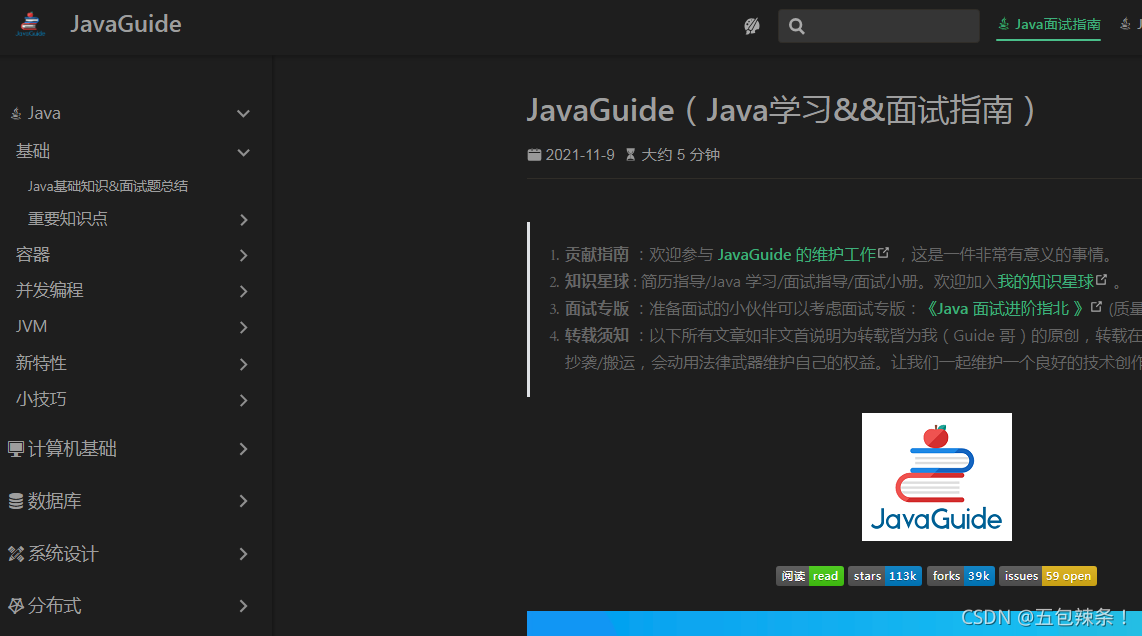1142x636 pixels.
Task: Select the 并发编程 sidebar label
Action: 50,290
